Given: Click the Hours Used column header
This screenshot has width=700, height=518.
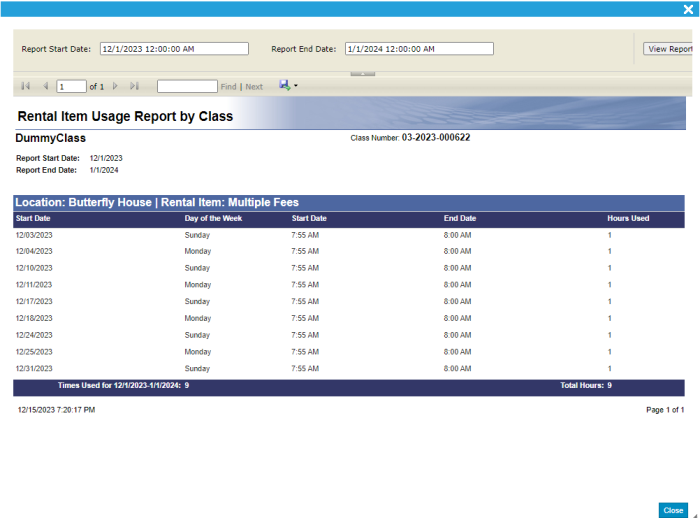Looking at the screenshot, I should point(628,218).
